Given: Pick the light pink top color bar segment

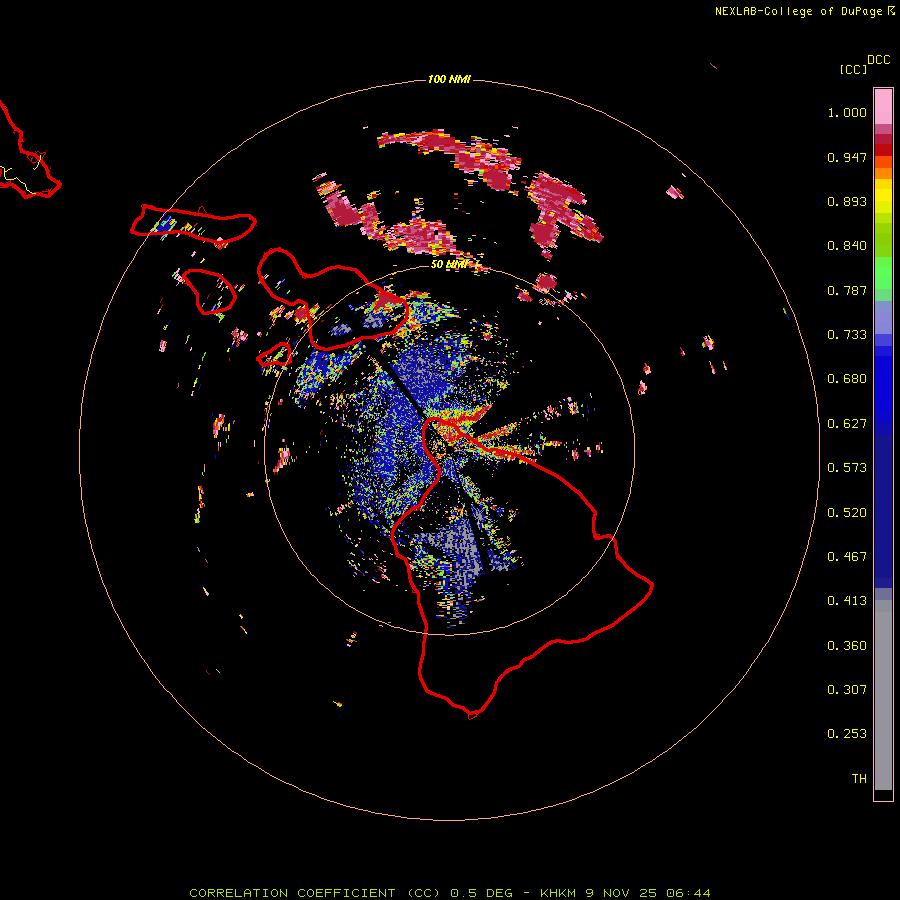Looking at the screenshot, I should click(883, 106).
